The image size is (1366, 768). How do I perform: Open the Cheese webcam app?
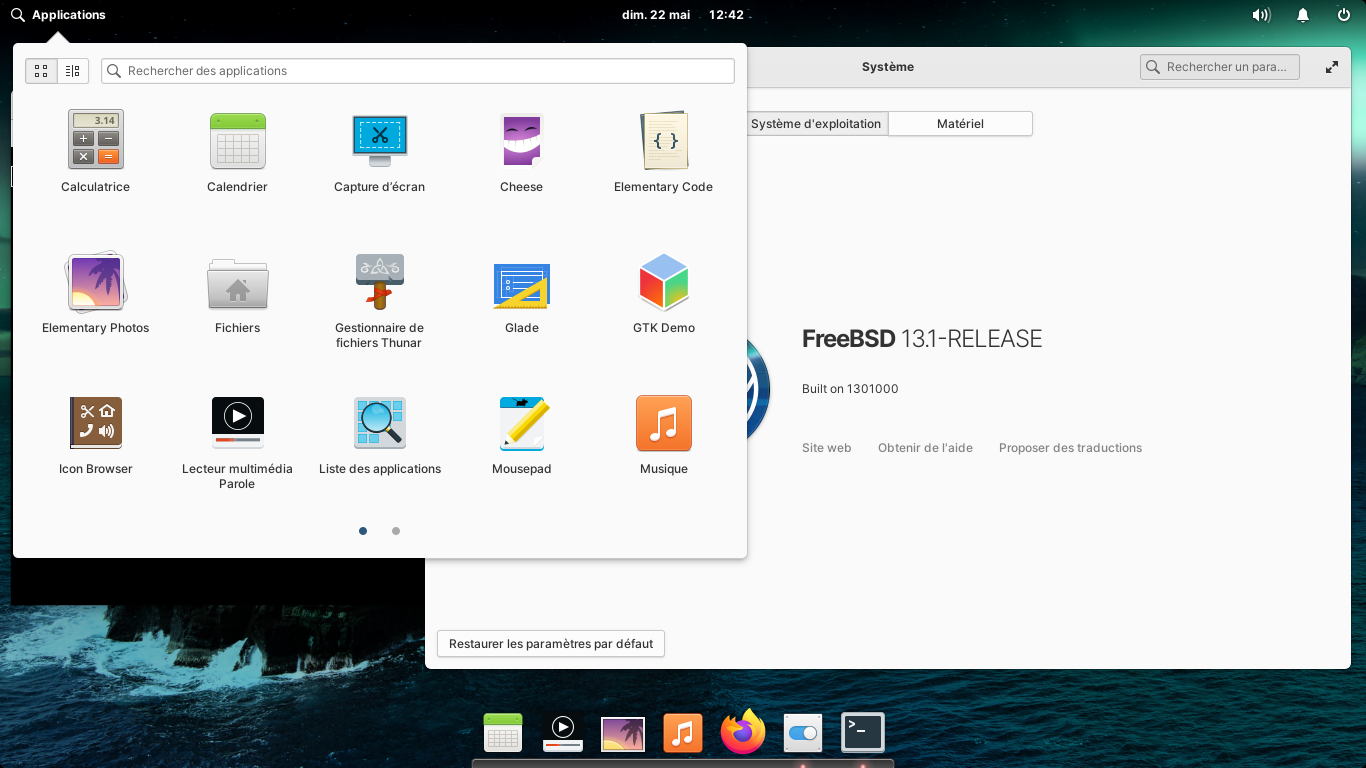point(521,151)
